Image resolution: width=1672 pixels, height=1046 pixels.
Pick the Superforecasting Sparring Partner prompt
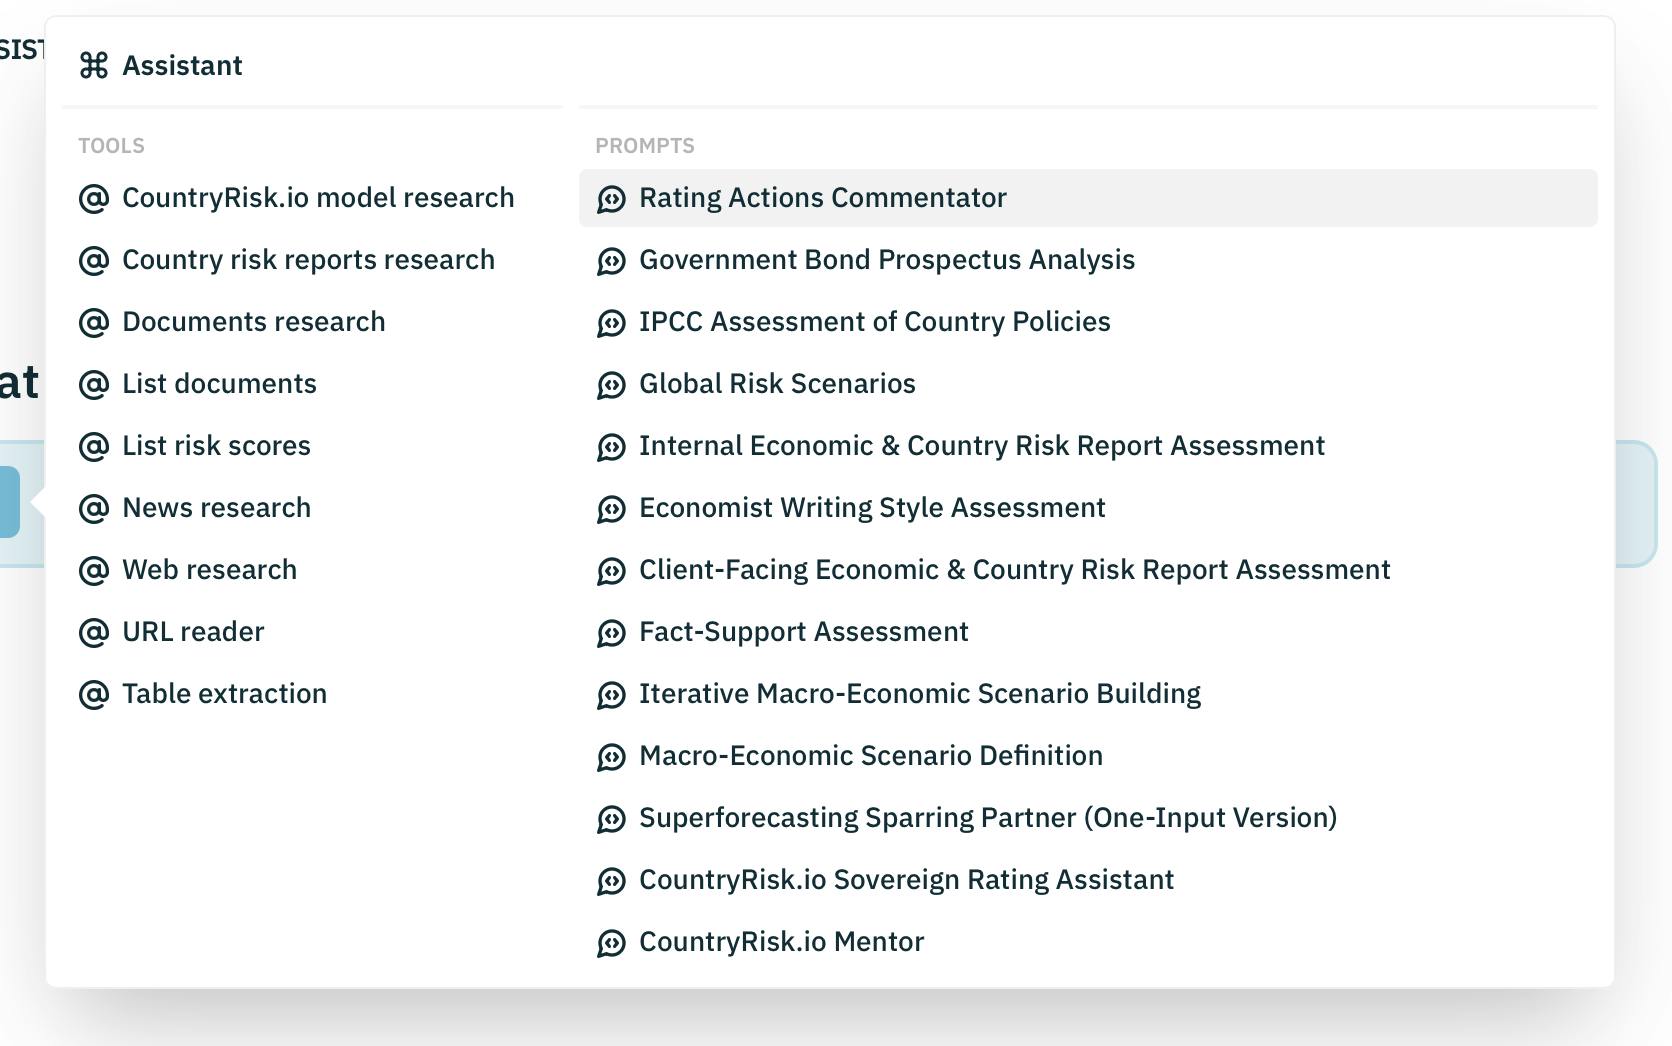pyautogui.click(x=987, y=818)
